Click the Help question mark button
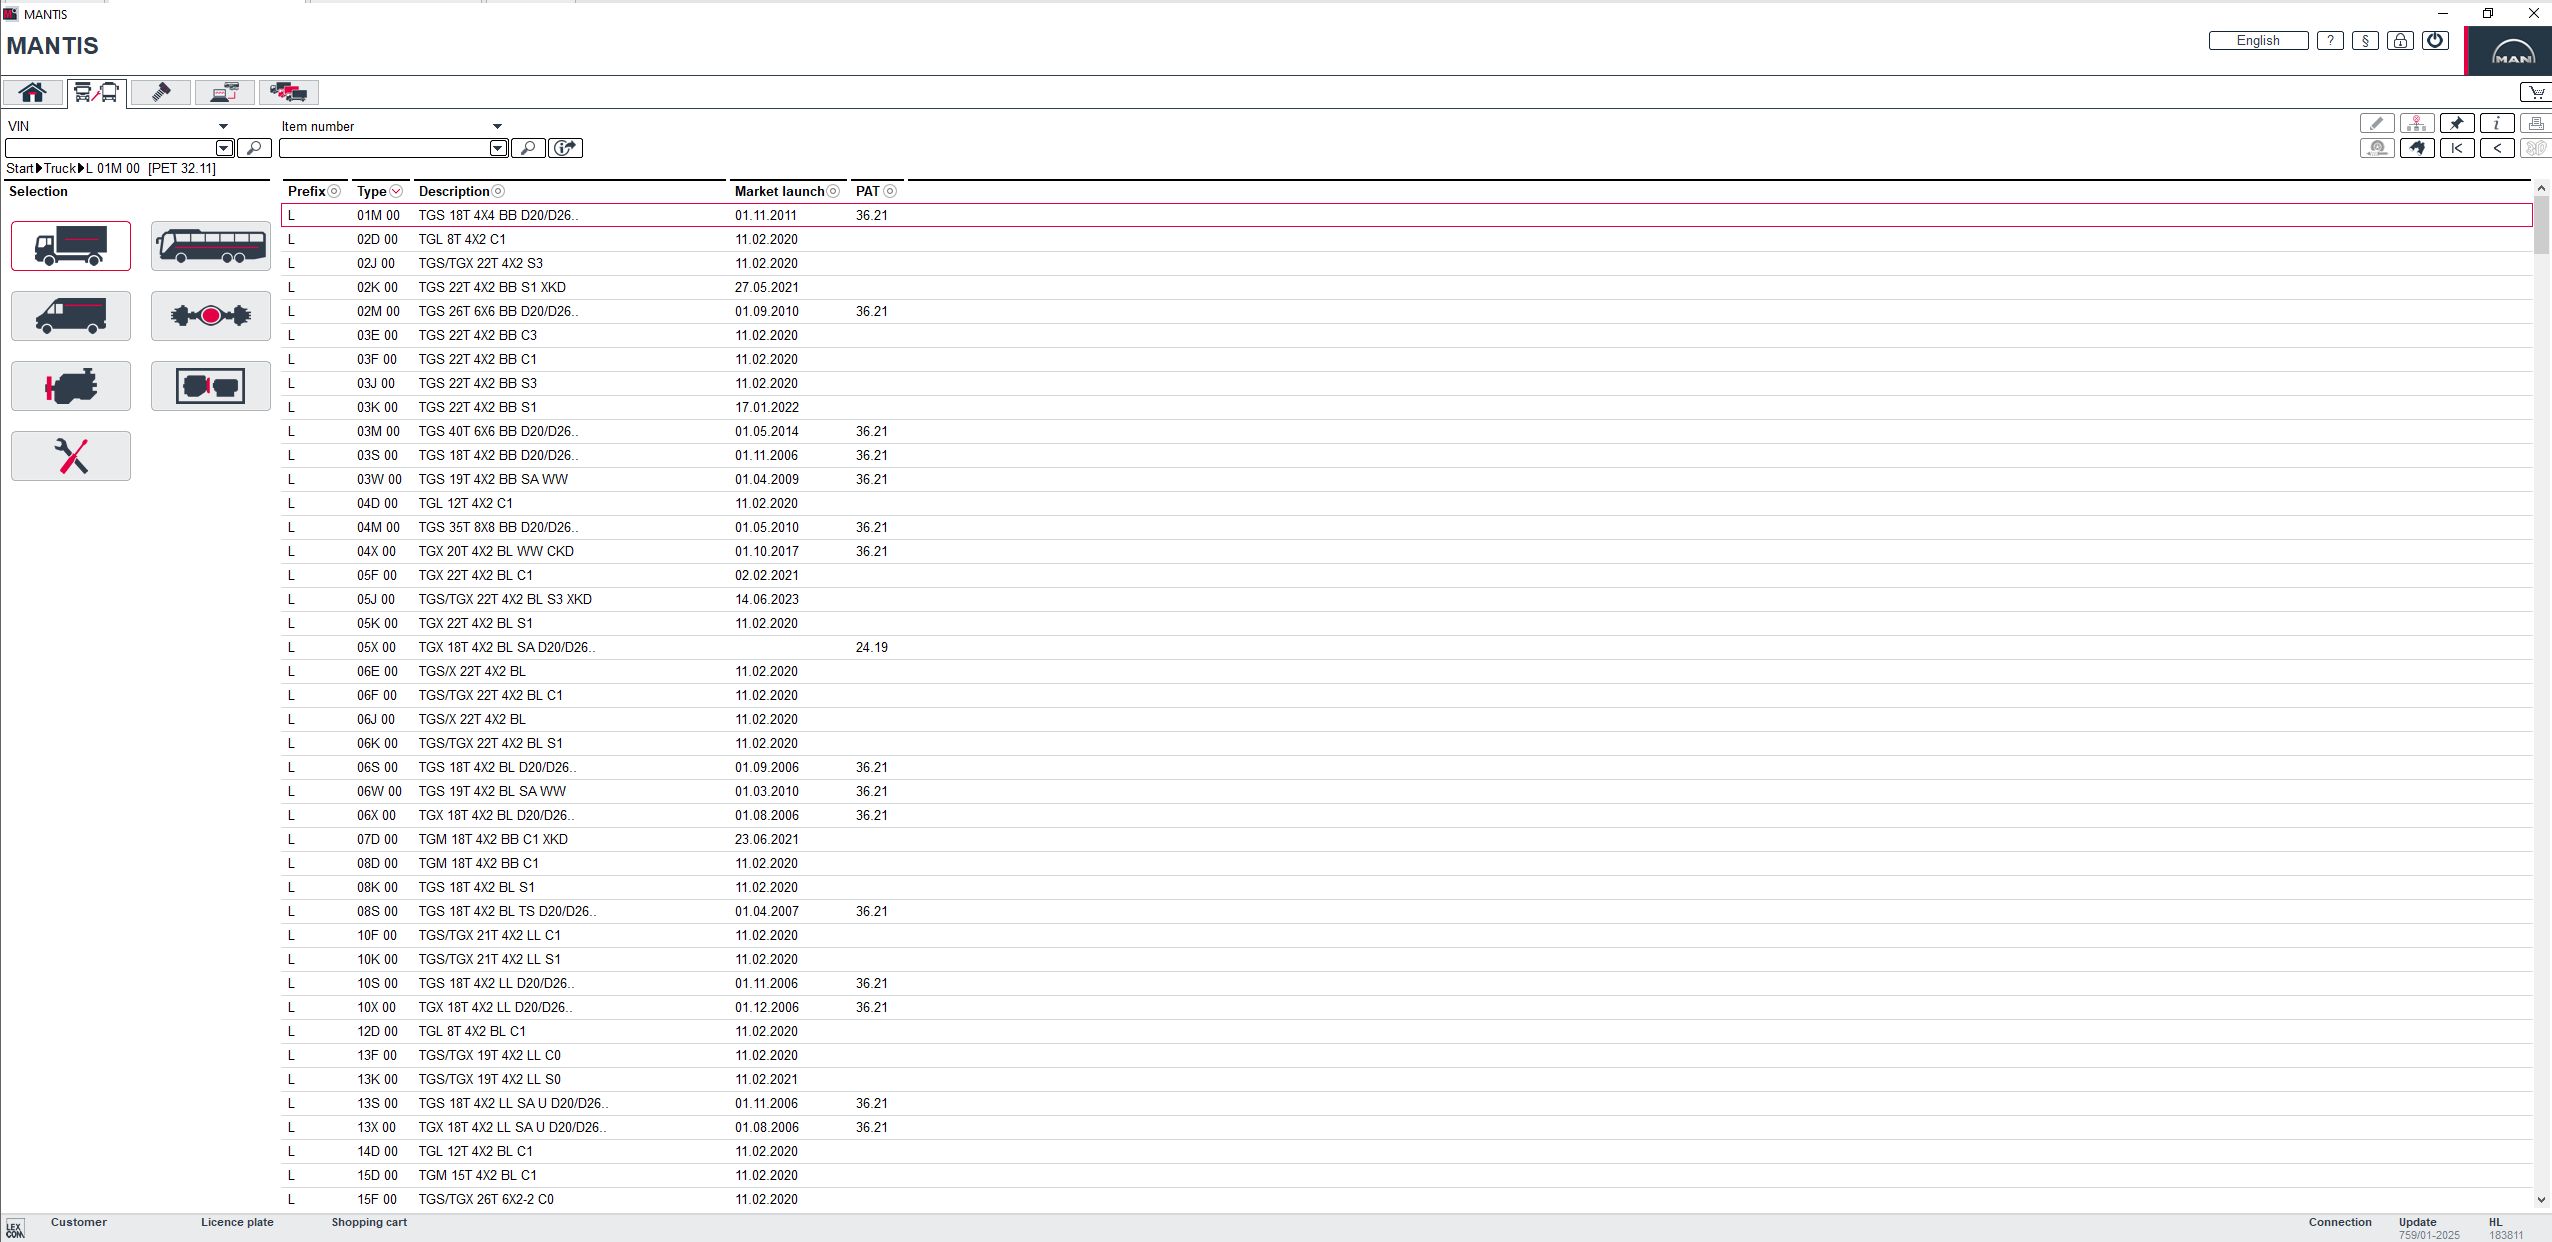Viewport: 2552px width, 1242px height. 2330,40
